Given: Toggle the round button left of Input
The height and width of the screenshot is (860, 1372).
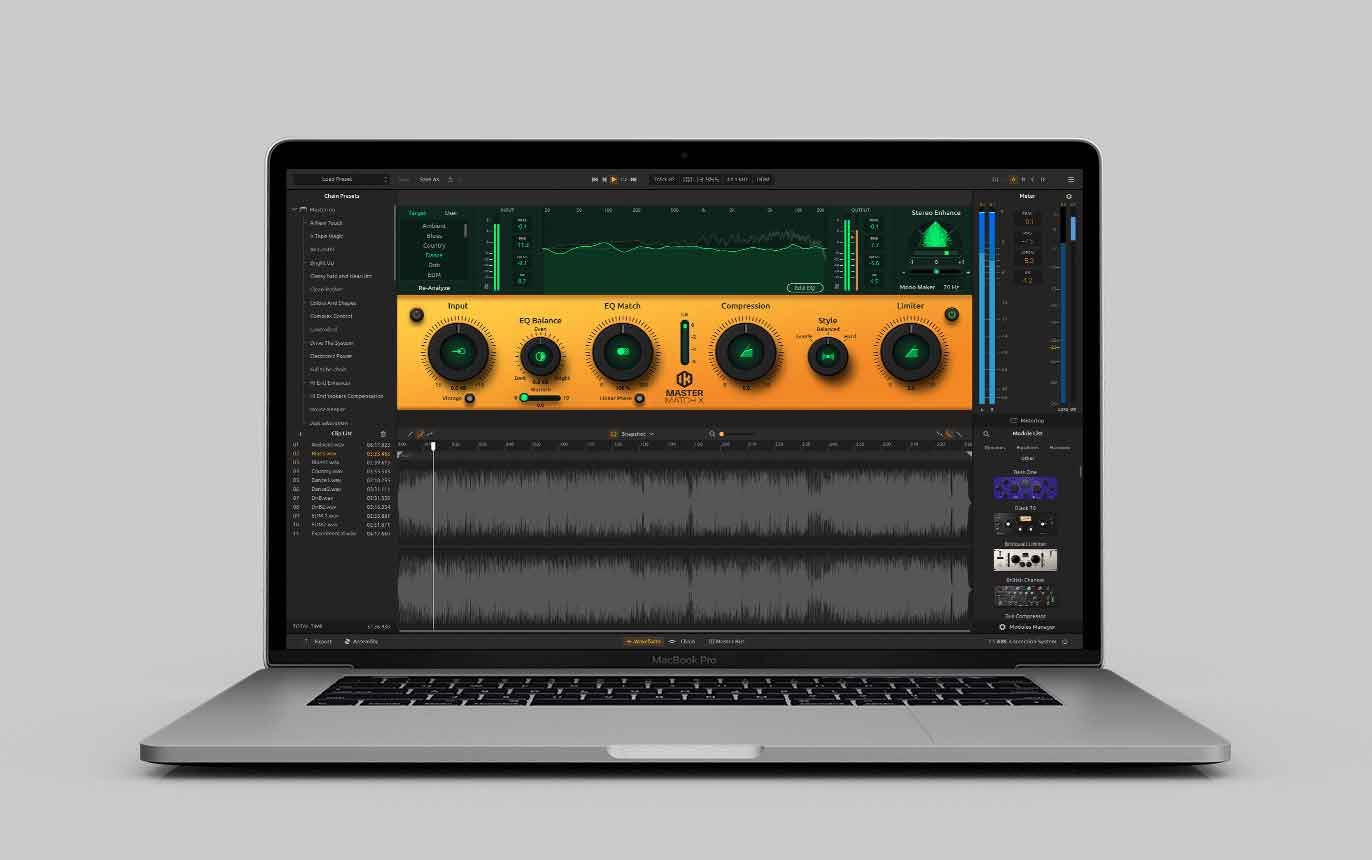Looking at the screenshot, I should point(417,314).
